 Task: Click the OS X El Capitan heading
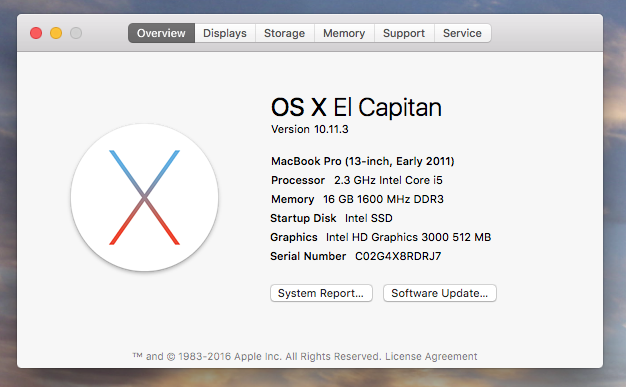356,107
